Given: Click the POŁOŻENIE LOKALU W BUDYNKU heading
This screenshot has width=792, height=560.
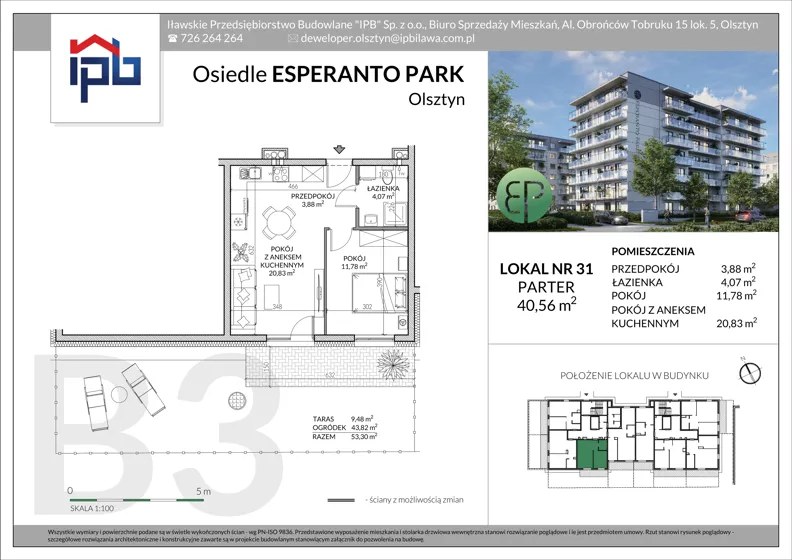Looking at the screenshot, I should 634,376.
